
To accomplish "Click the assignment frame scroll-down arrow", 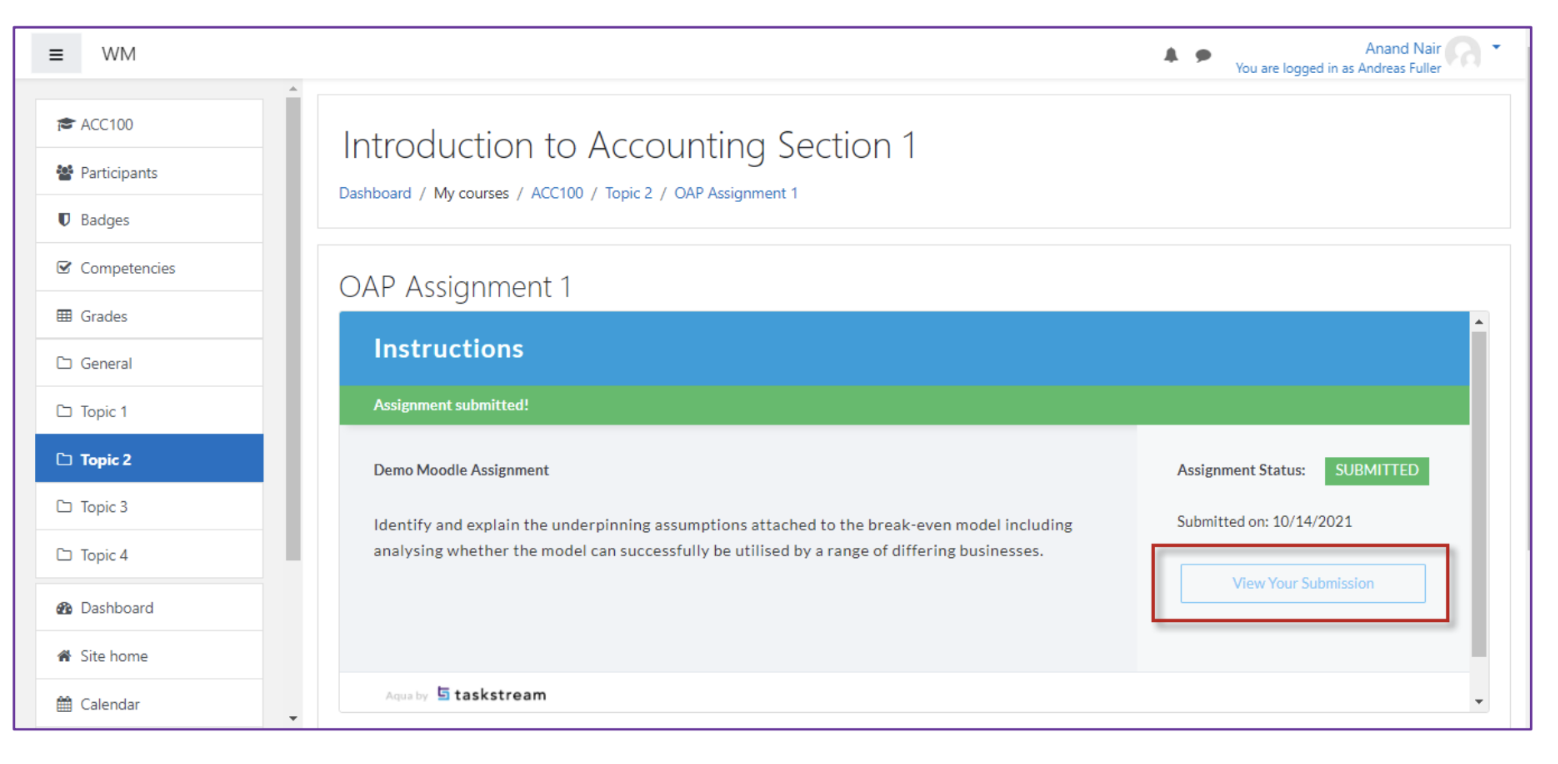I will click(1479, 701).
